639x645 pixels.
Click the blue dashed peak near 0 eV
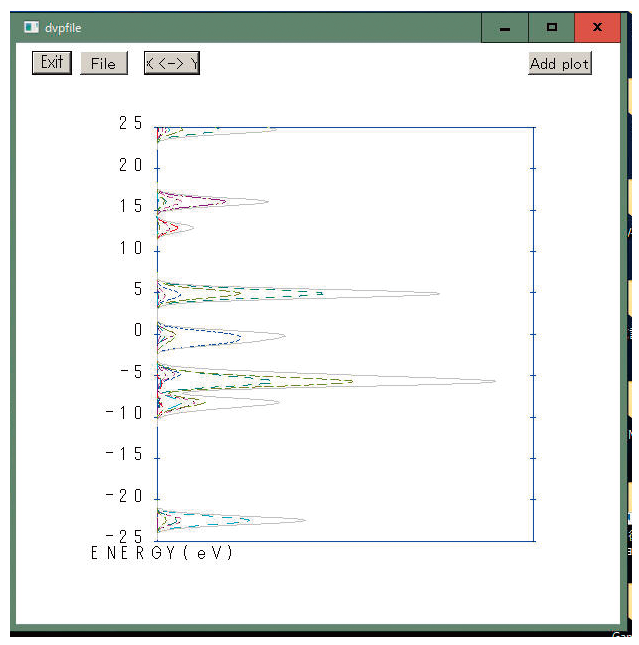(x=238, y=336)
